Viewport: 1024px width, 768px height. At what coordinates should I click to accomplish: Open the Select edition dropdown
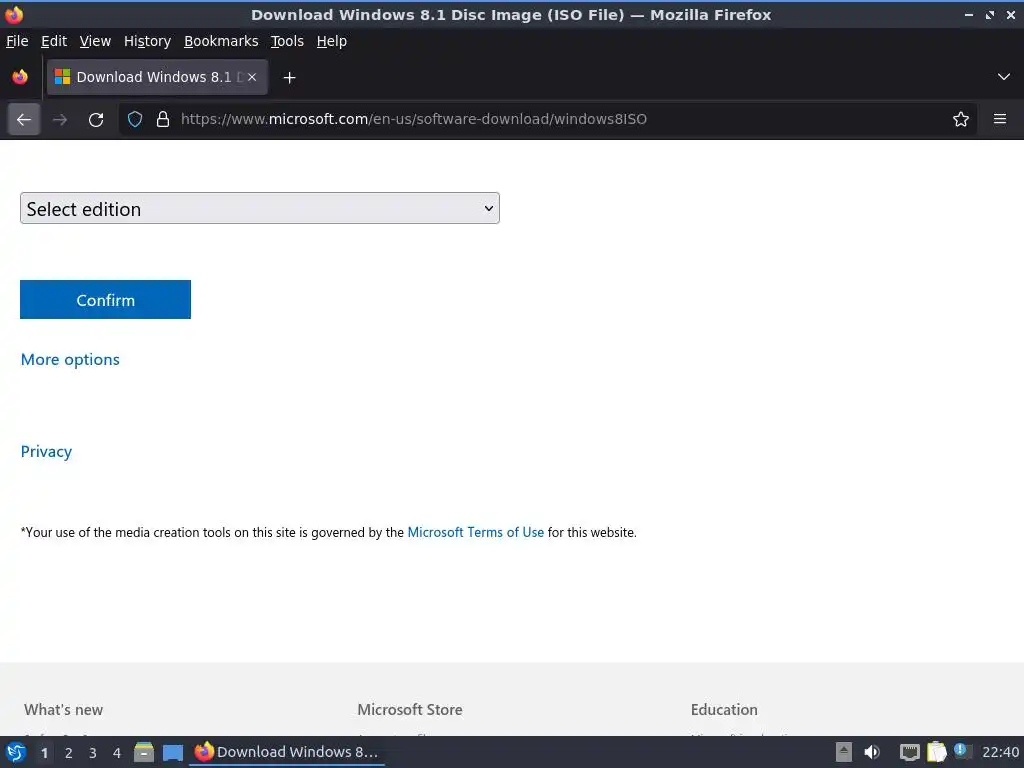260,208
